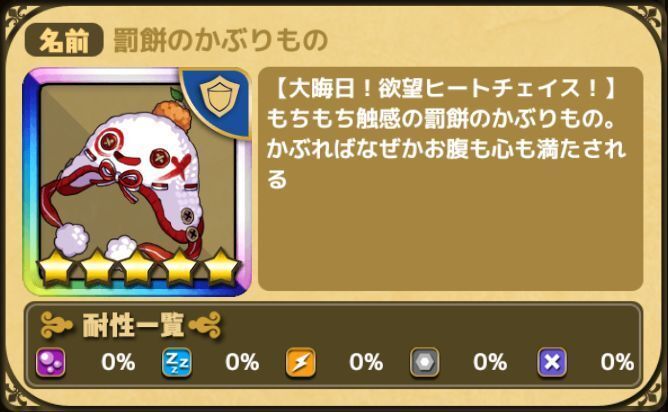Screen dimensions: 668x412
Task: Click the sleep resistance 0% value
Action: [242, 363]
